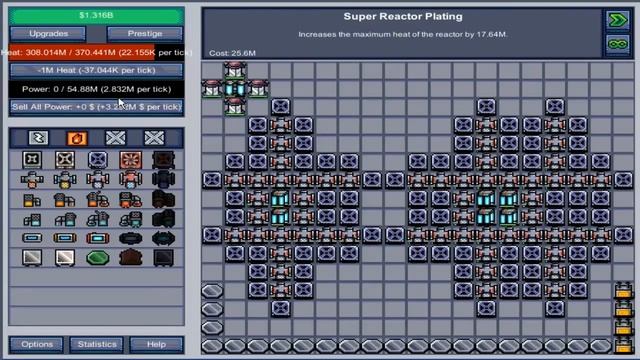Select the orange flame heat components tab
This screenshot has height=360, width=640.
(x=77, y=138)
